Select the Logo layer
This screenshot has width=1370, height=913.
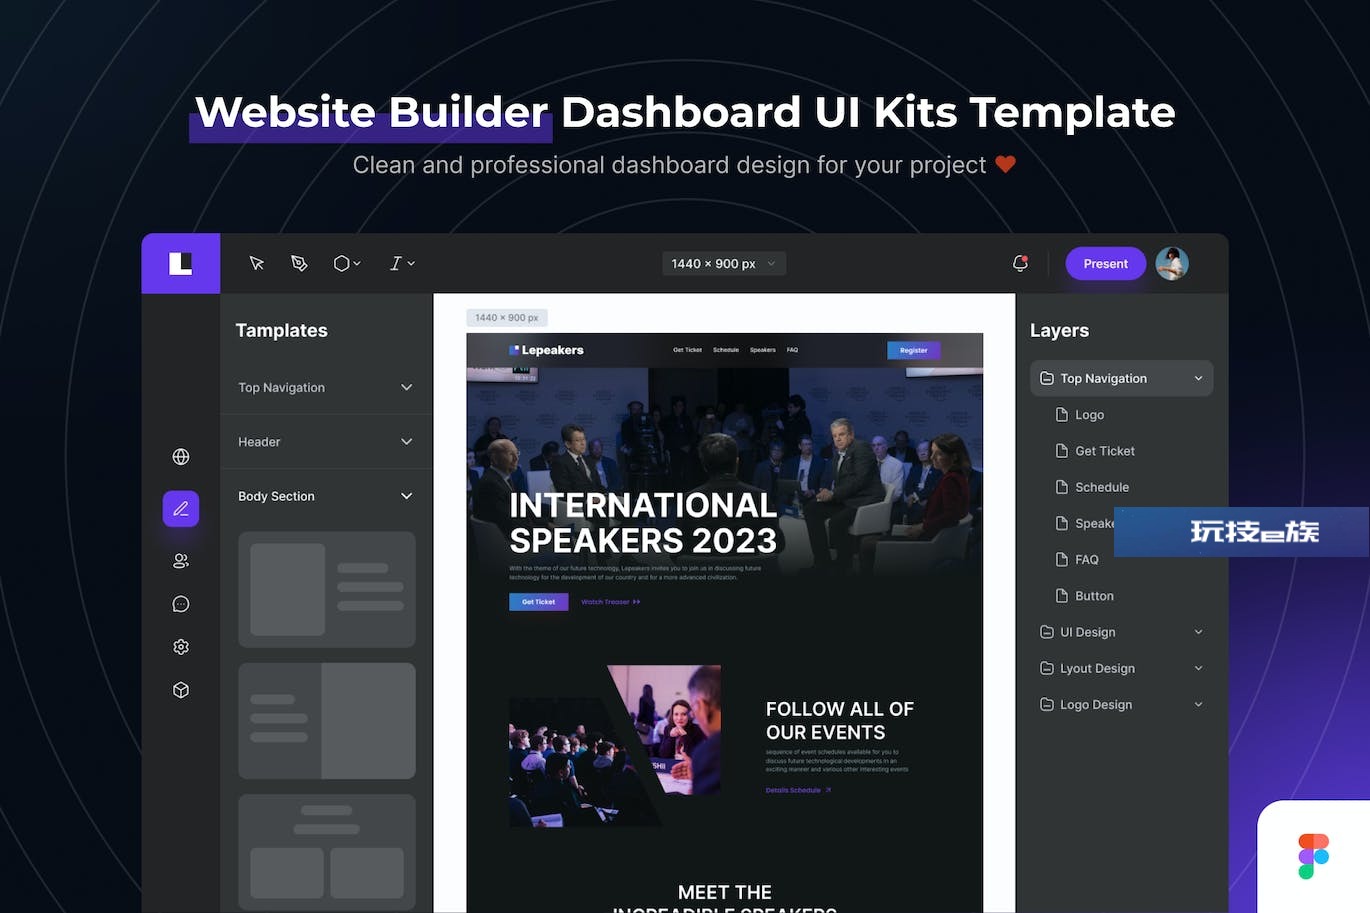(x=1089, y=415)
